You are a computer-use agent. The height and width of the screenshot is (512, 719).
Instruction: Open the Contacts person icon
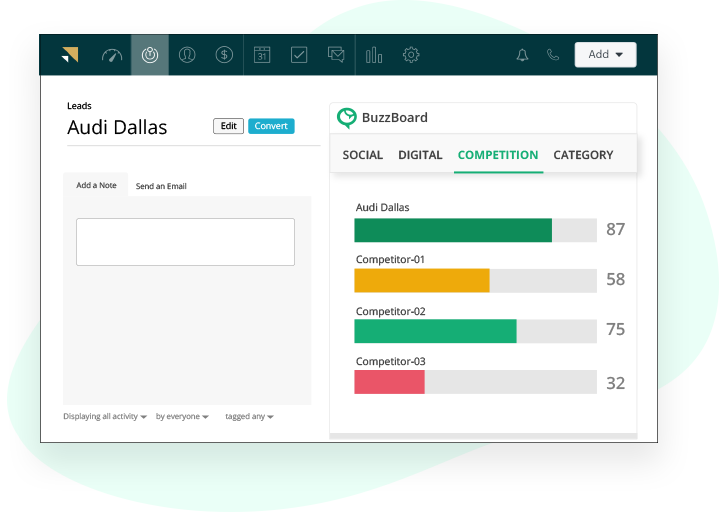point(187,55)
